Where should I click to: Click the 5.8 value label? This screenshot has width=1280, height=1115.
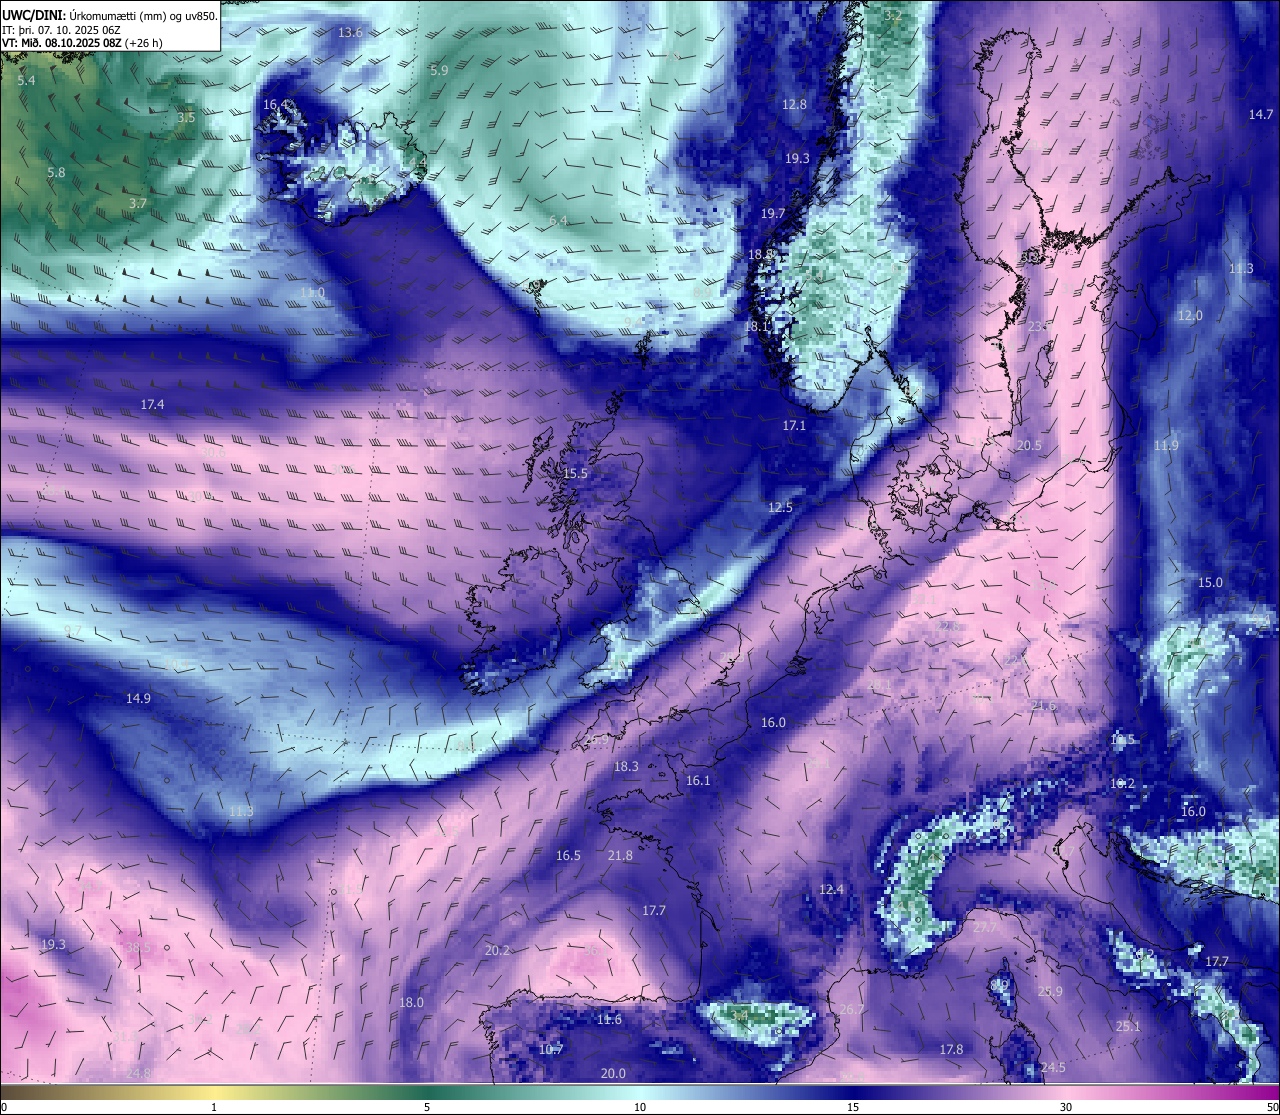coord(56,173)
